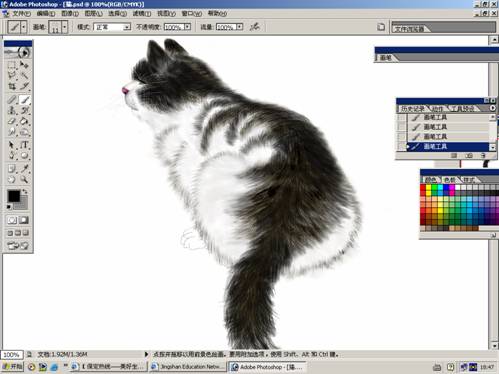Select the Eyedropper tool
499x374 pixels.
click(24, 168)
